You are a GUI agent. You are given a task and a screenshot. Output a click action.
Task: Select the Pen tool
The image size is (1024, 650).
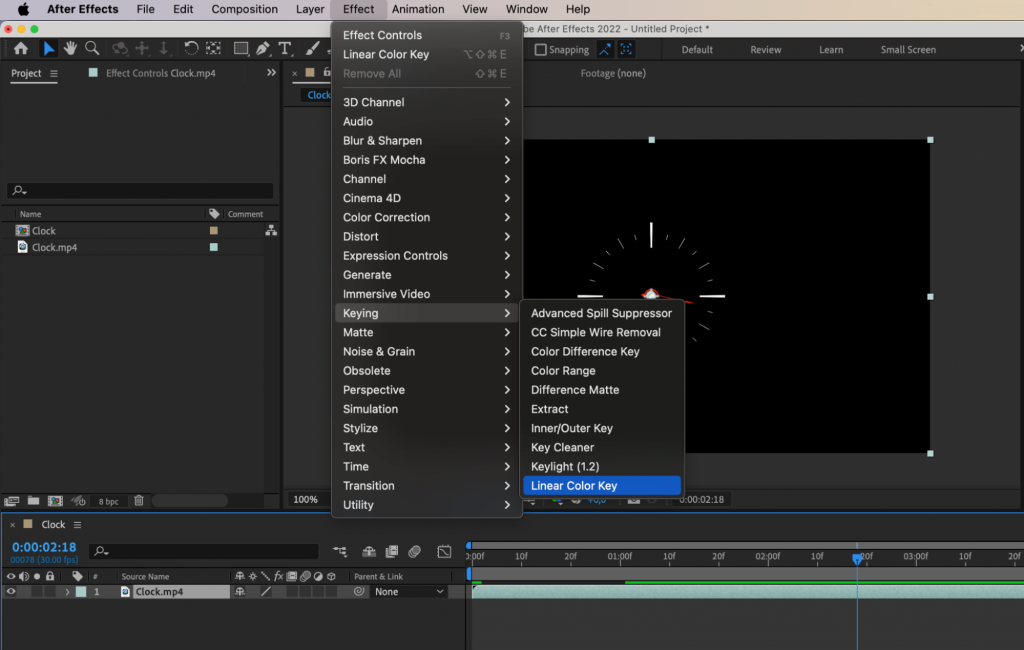pos(263,47)
